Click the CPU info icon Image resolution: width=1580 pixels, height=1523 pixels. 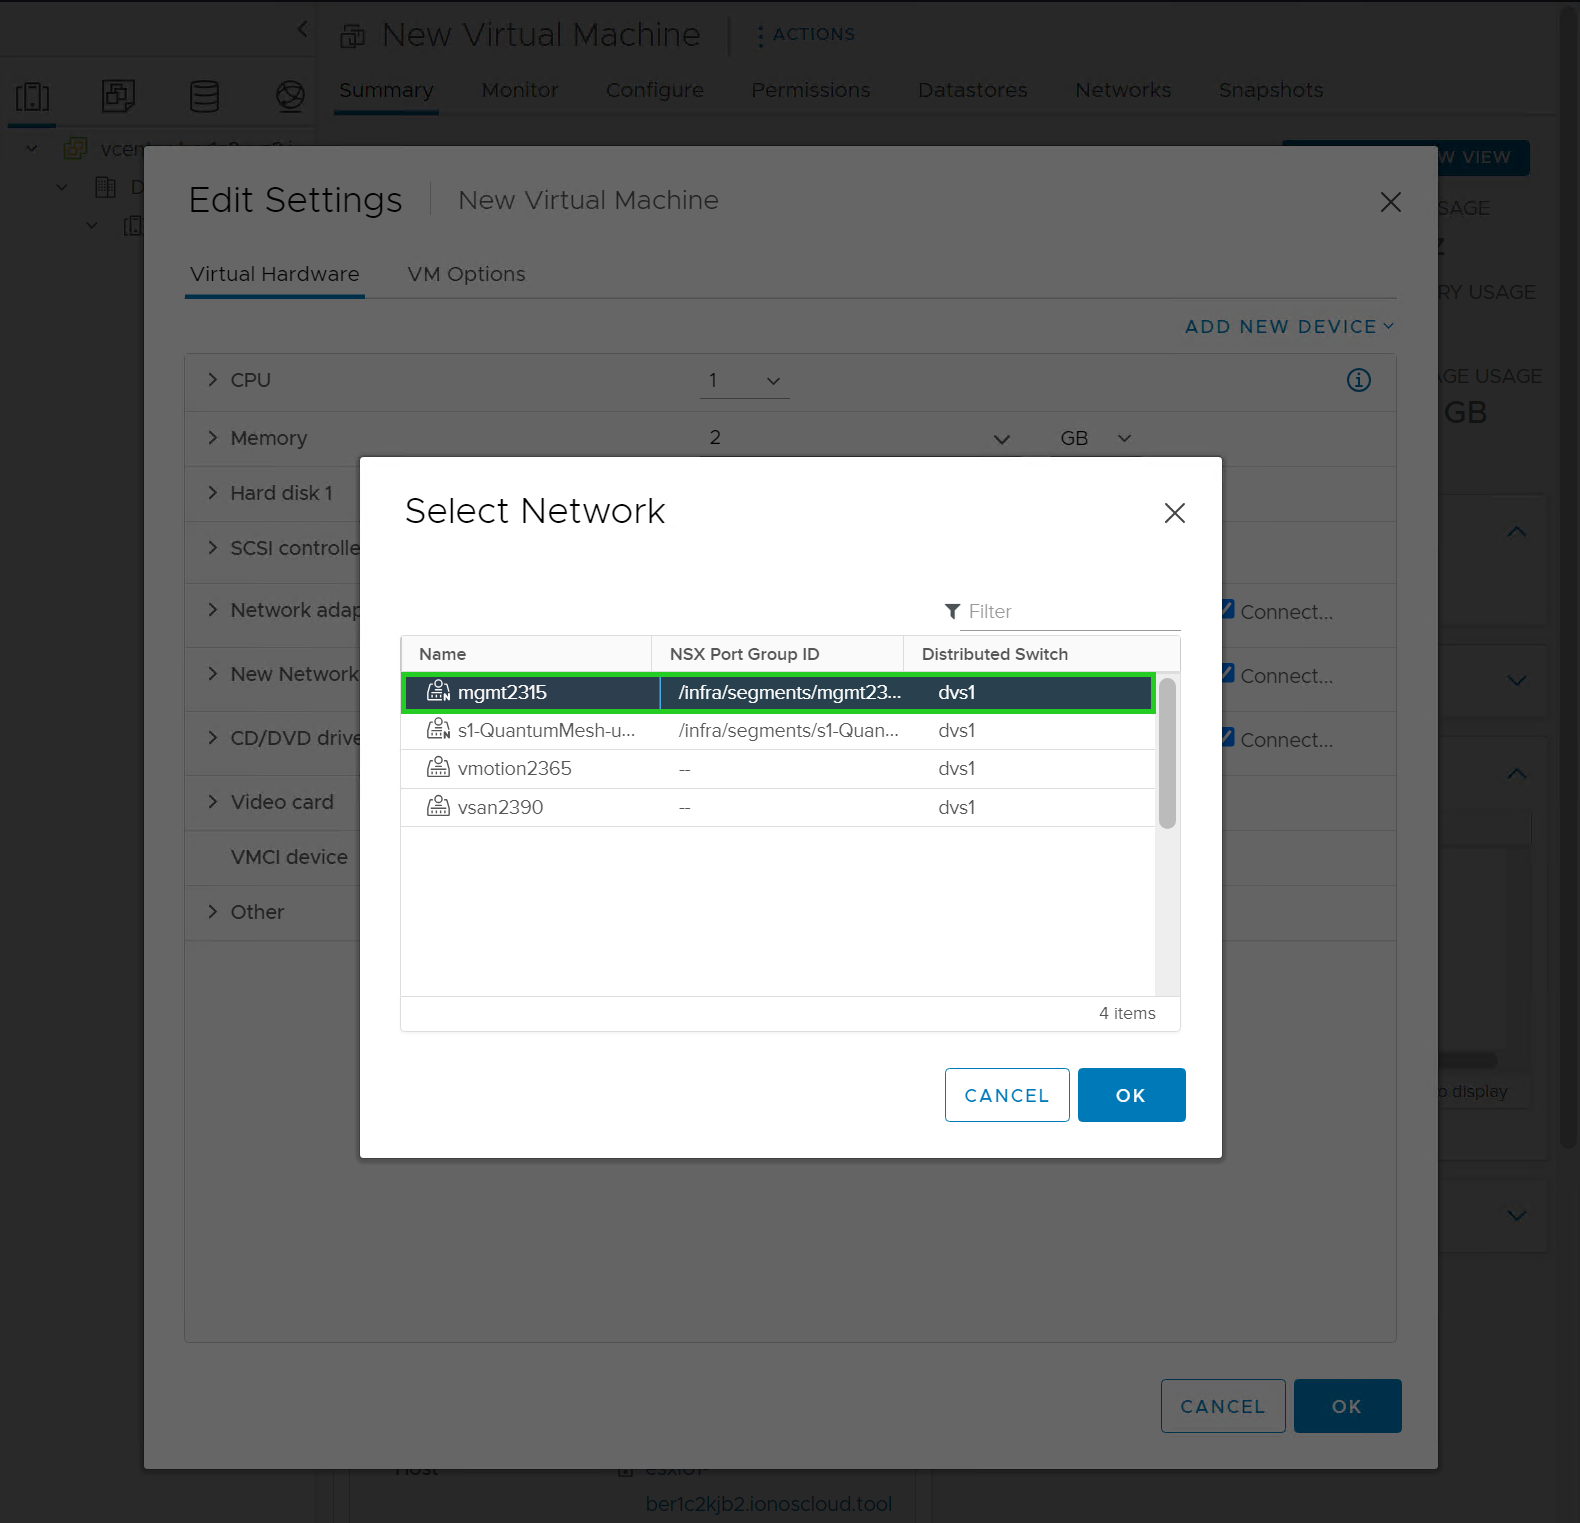point(1358,380)
